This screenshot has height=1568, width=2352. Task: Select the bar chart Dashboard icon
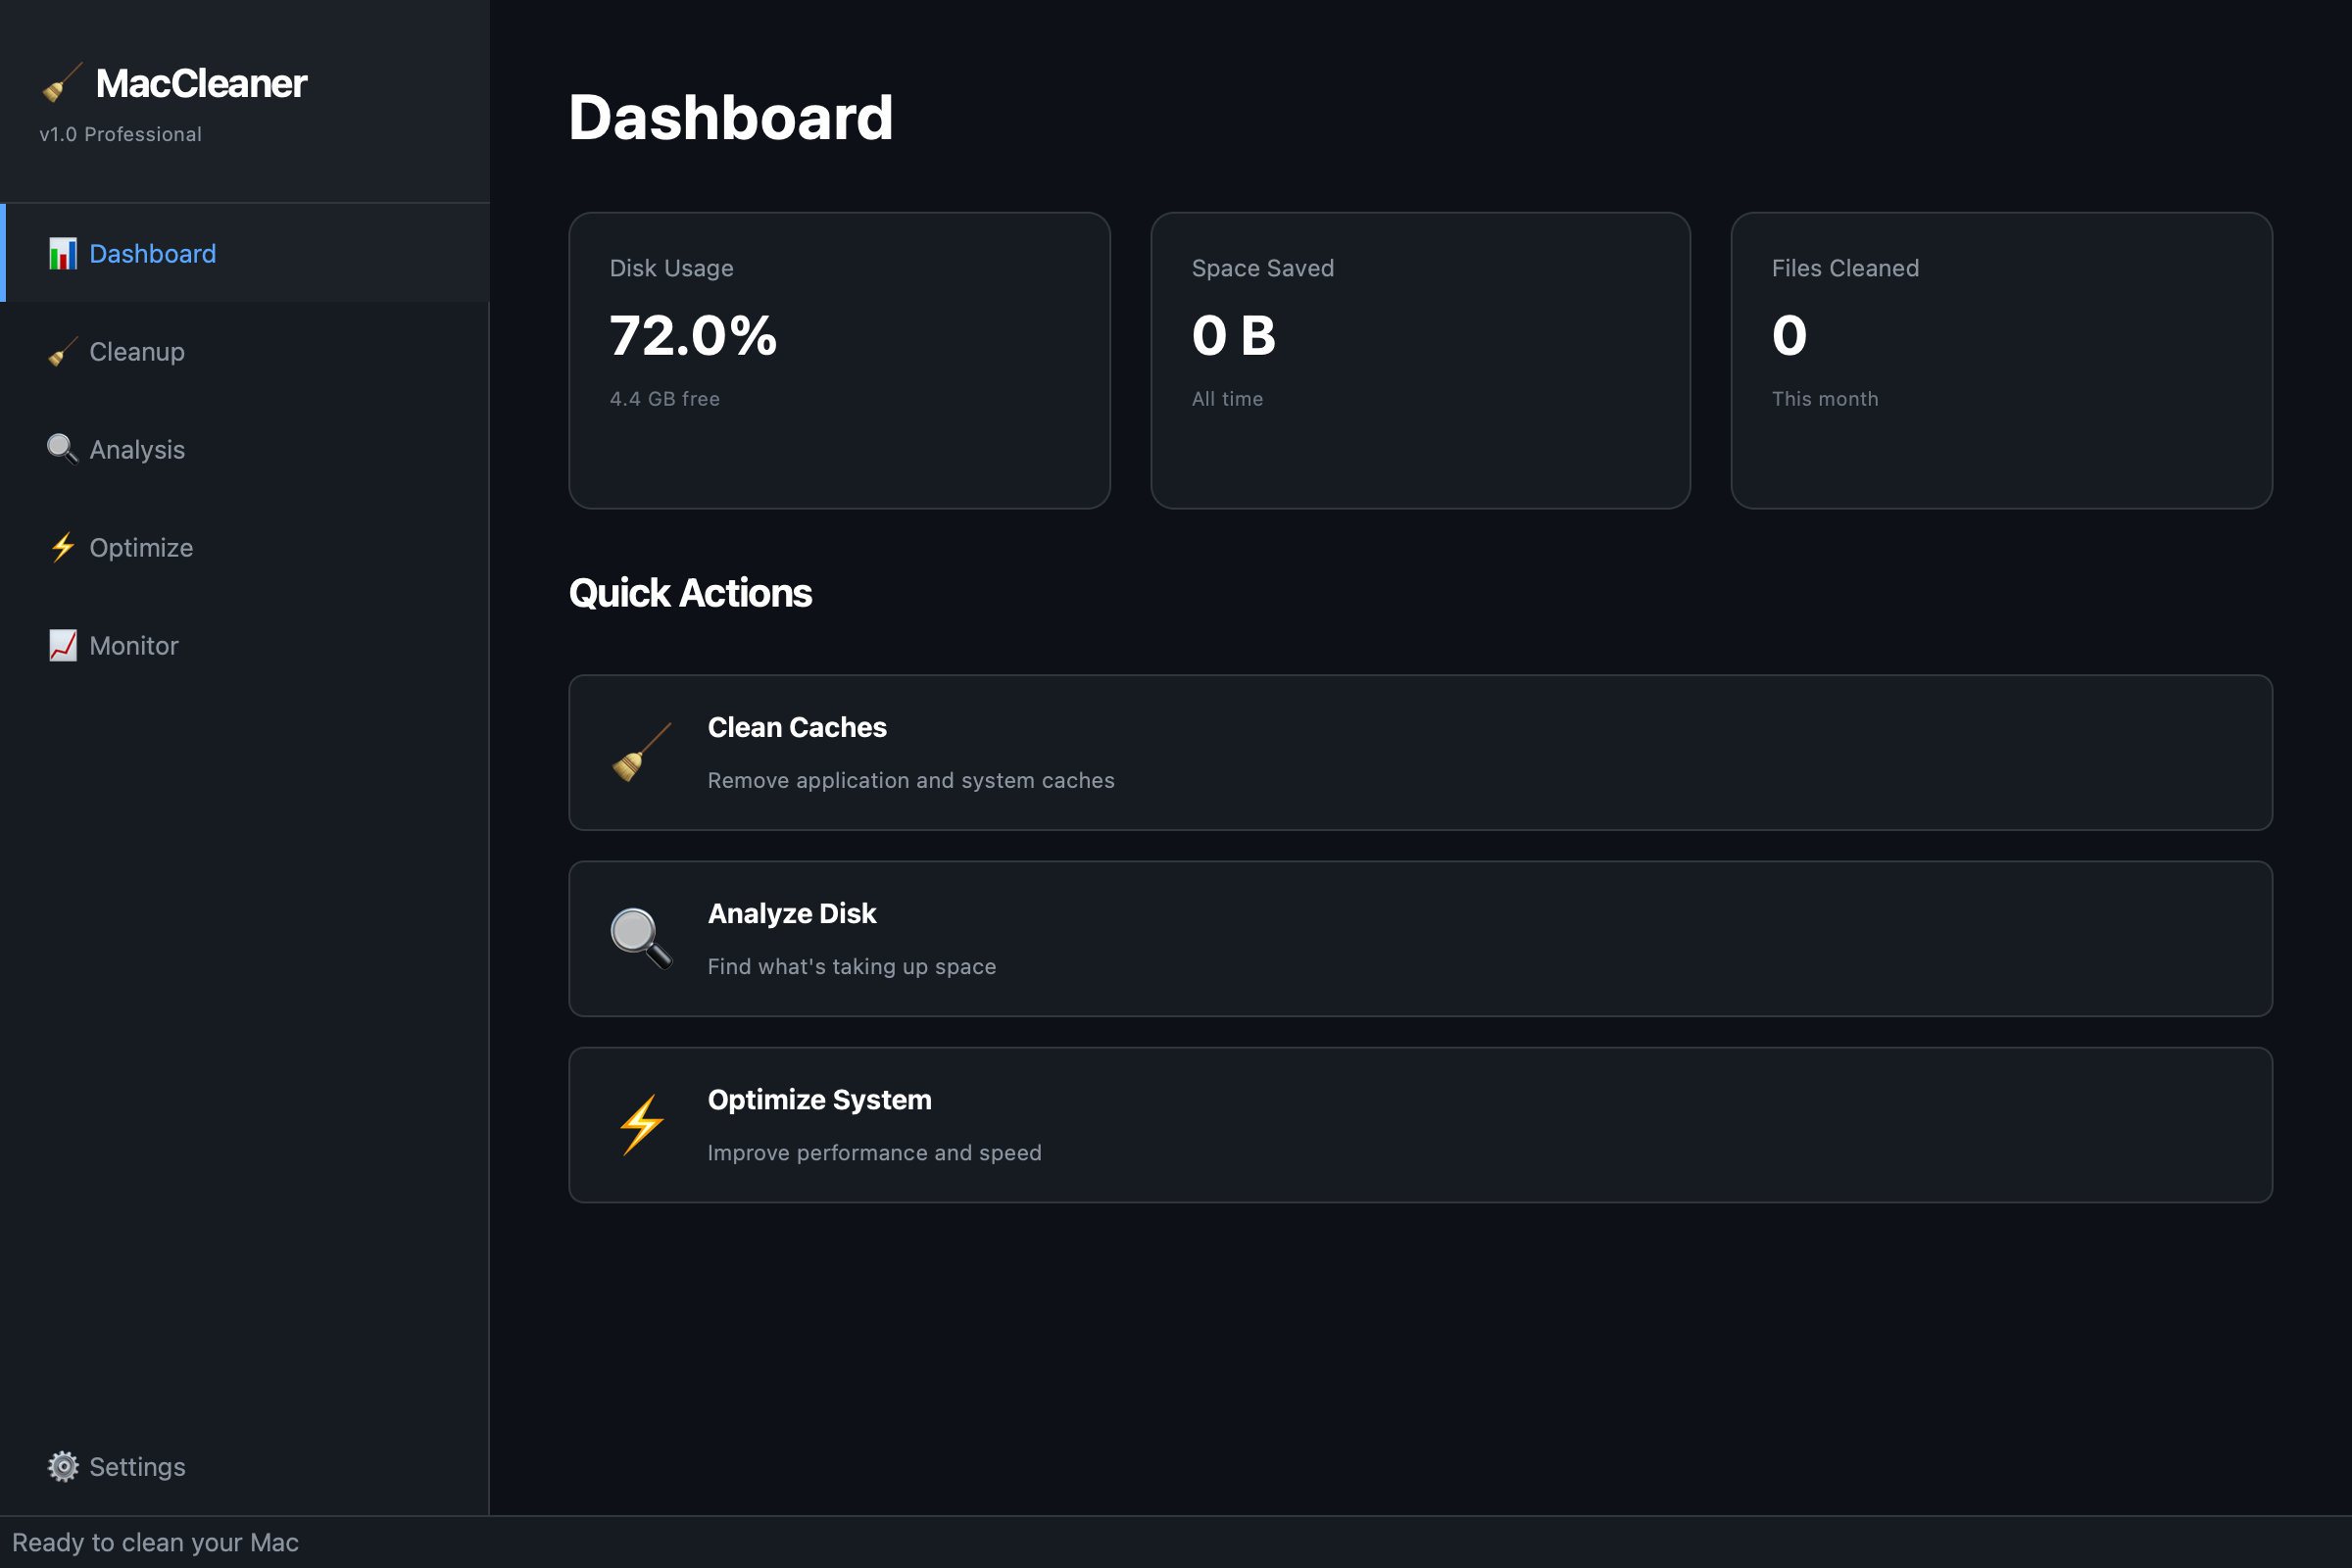point(62,254)
